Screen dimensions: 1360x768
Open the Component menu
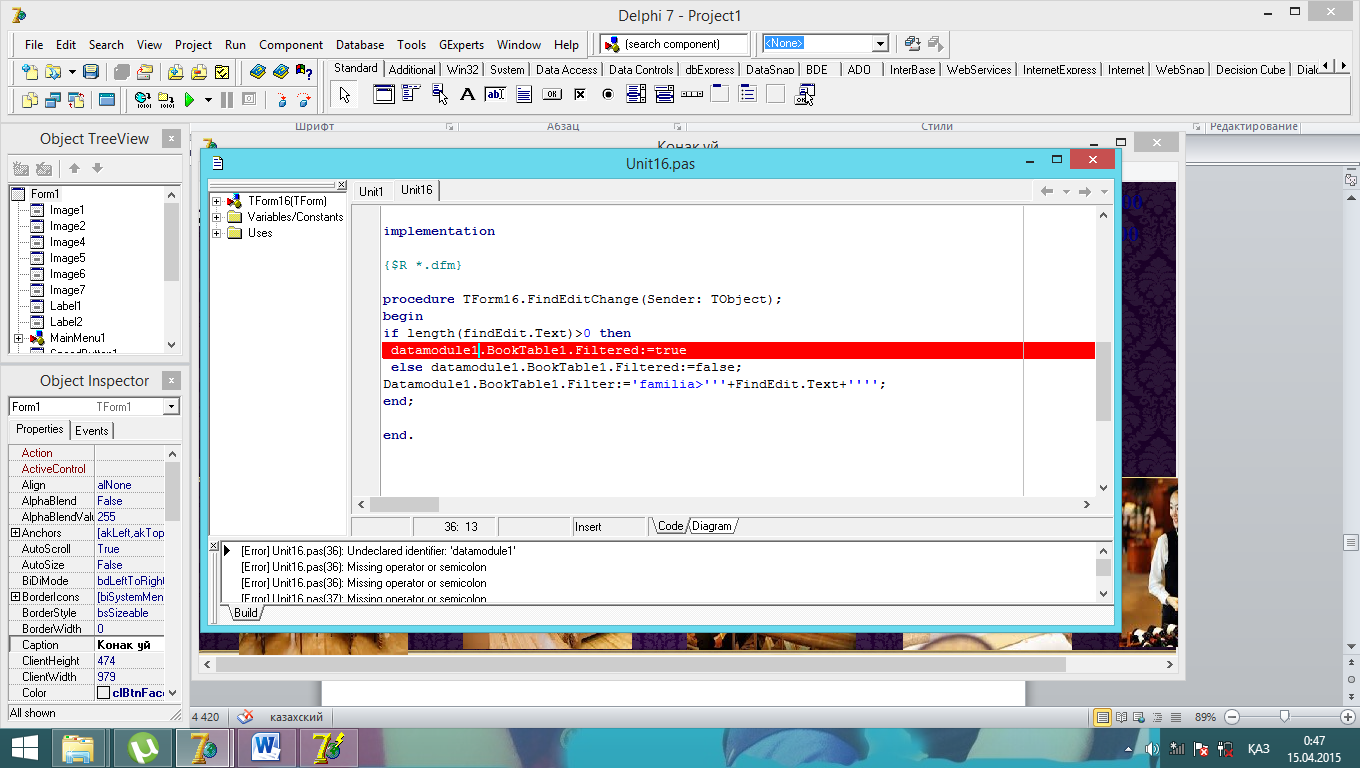(x=291, y=44)
